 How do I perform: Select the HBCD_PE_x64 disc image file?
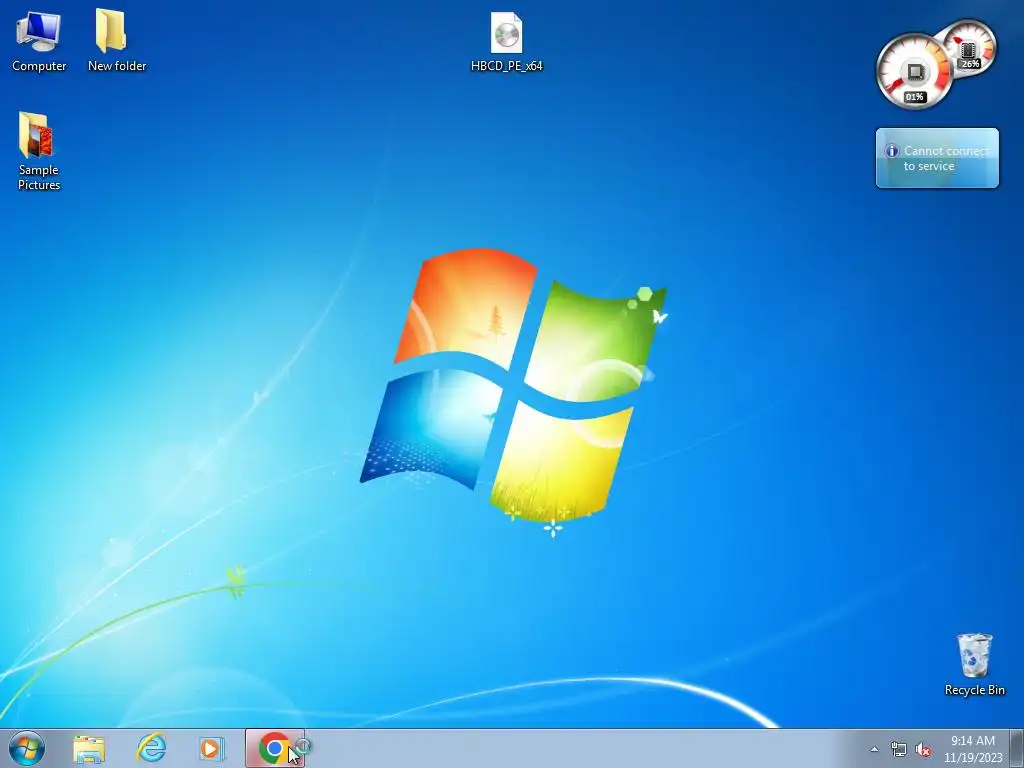point(507,42)
